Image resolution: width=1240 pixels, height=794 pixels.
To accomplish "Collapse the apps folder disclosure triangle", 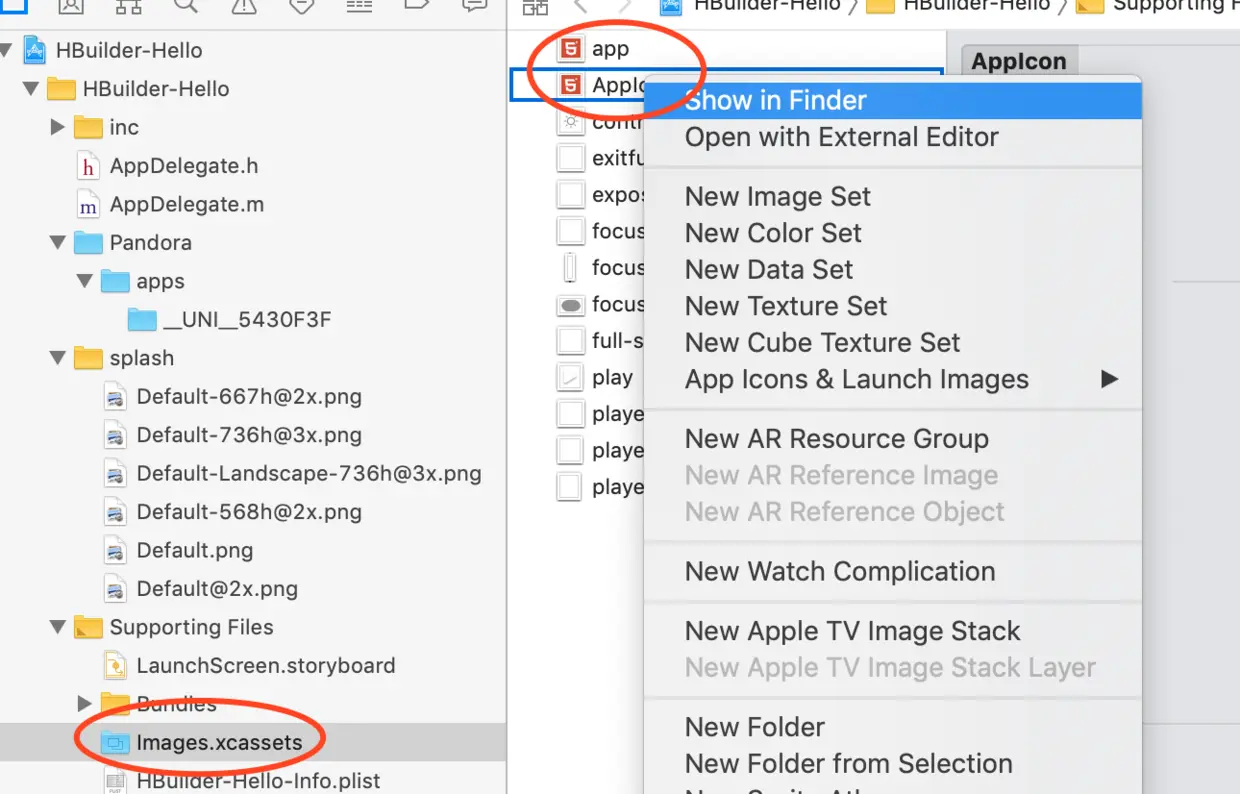I will [84, 282].
